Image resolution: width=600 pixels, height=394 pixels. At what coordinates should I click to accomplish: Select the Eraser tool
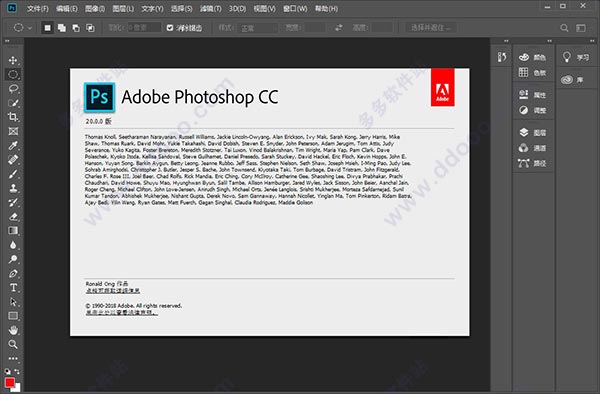(x=13, y=217)
